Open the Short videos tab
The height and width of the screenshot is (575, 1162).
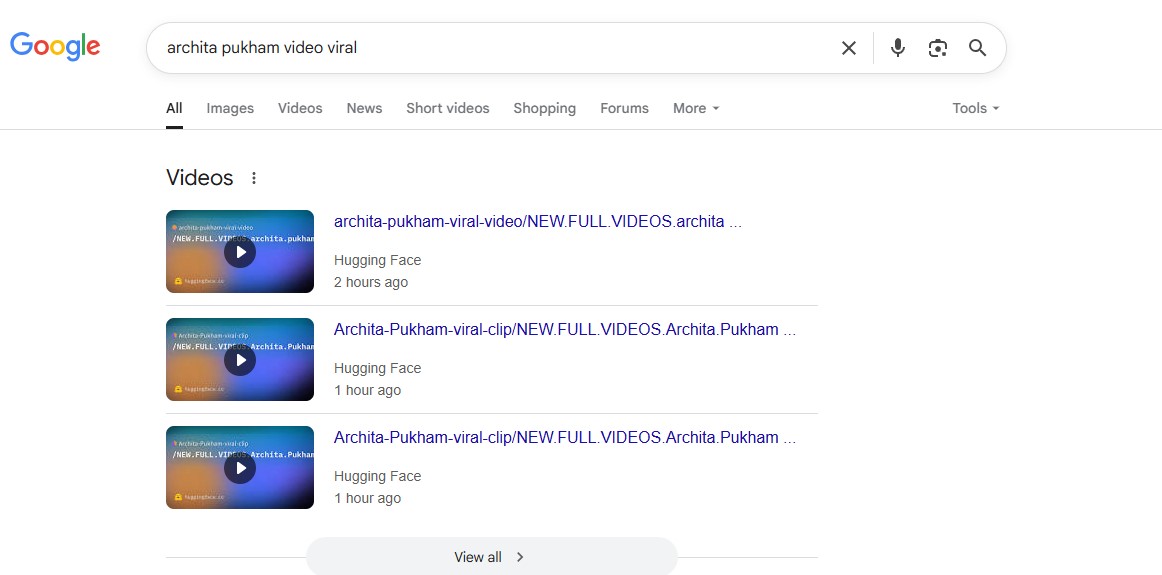coord(448,108)
